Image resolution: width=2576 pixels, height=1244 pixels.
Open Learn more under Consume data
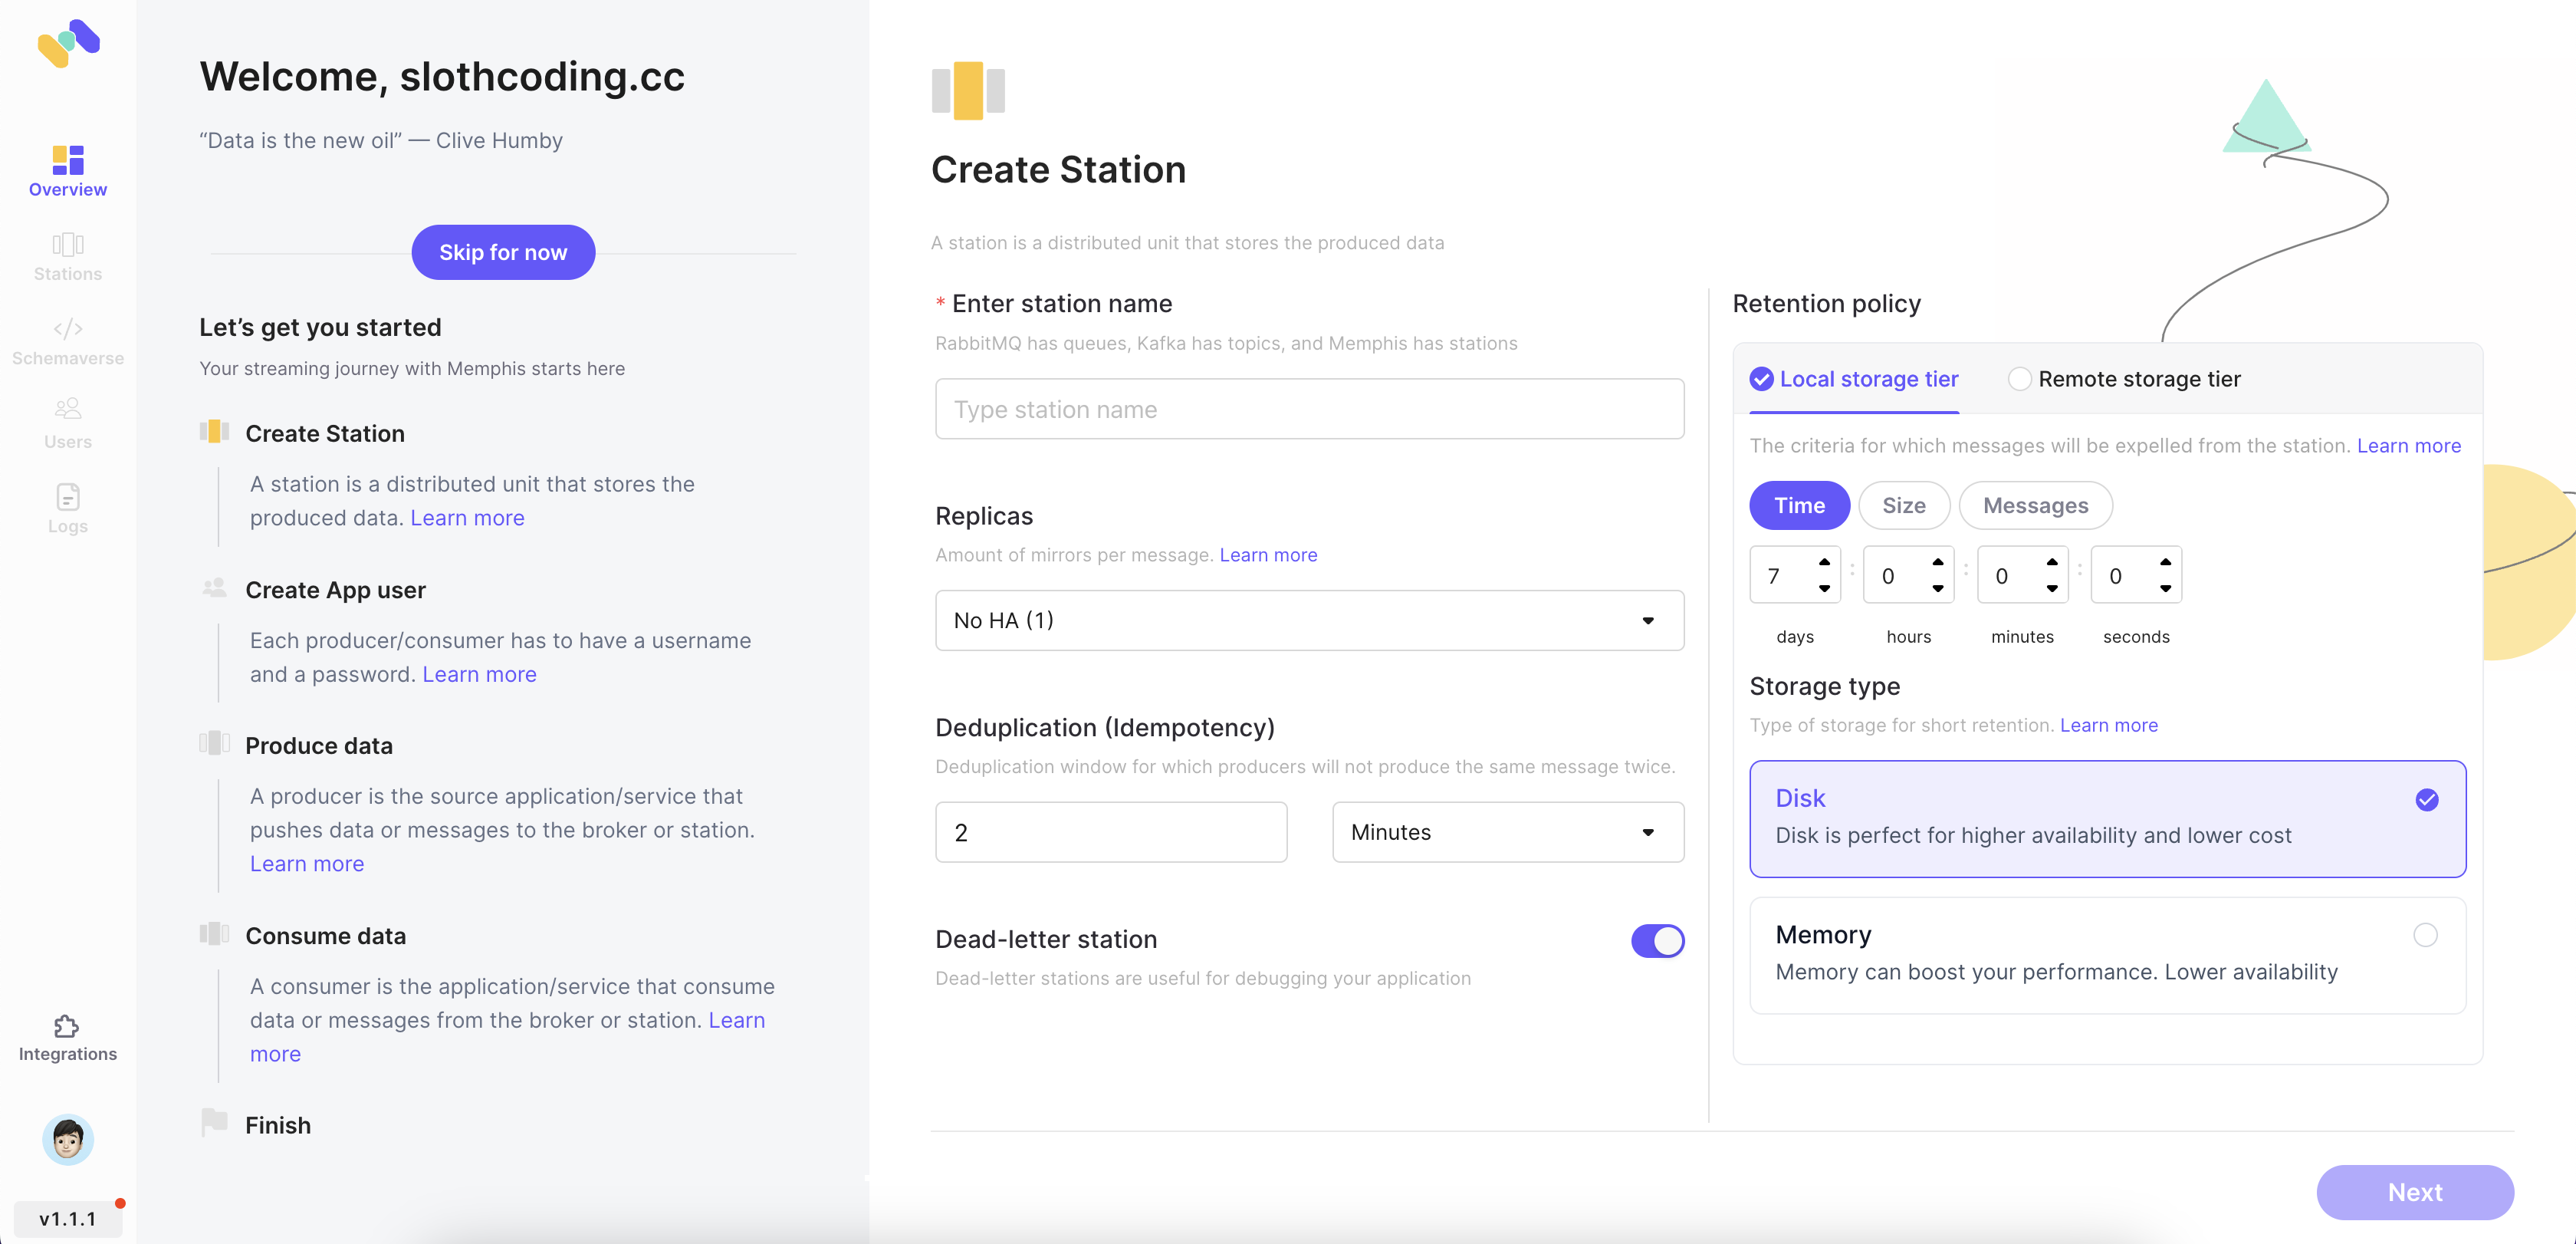coord(737,1020)
